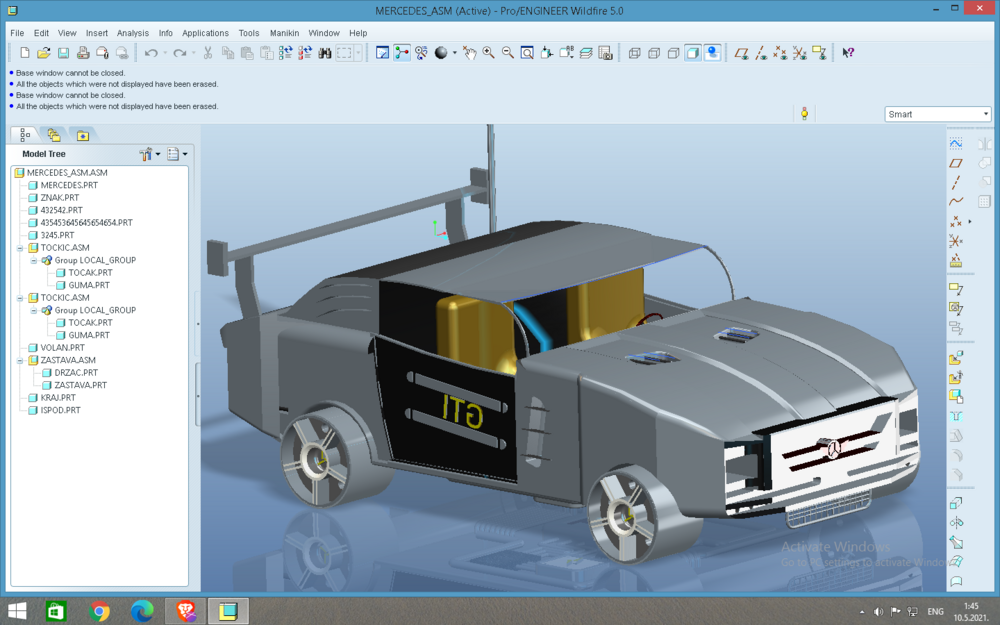Select the Refit view icon
Image resolution: width=1000 pixels, height=625 pixels.
click(x=527, y=53)
